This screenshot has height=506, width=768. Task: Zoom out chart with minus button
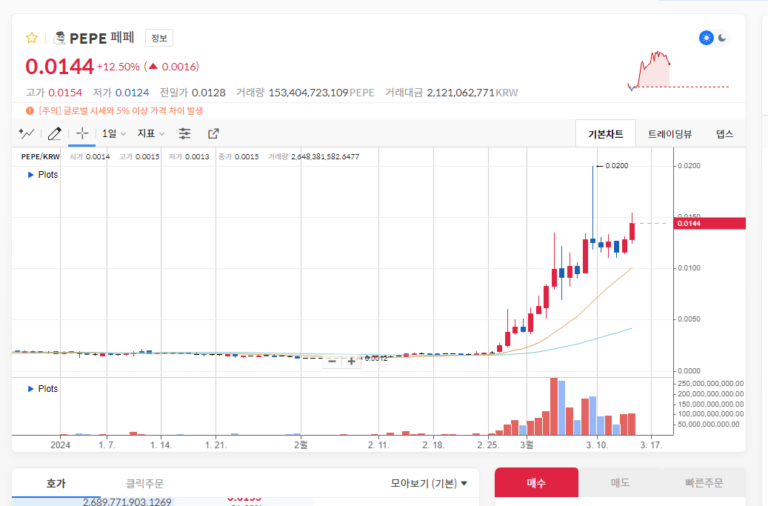point(332,361)
